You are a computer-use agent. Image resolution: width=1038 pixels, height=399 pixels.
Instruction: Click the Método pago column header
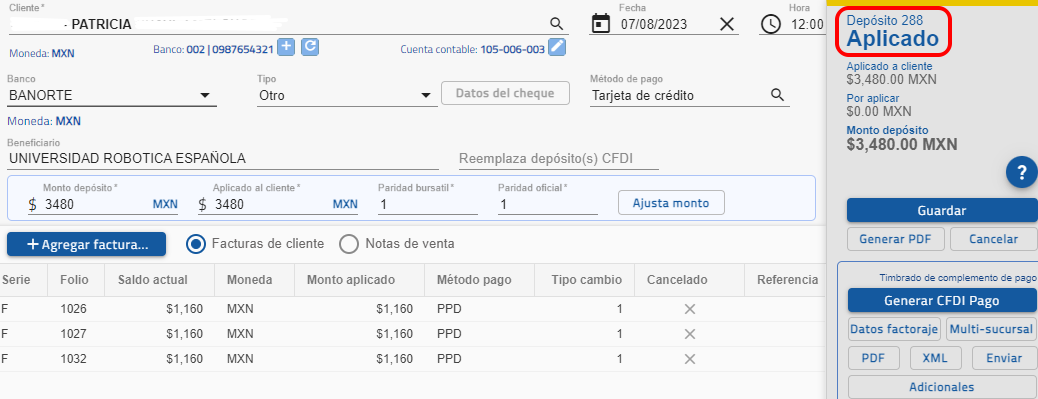474,280
